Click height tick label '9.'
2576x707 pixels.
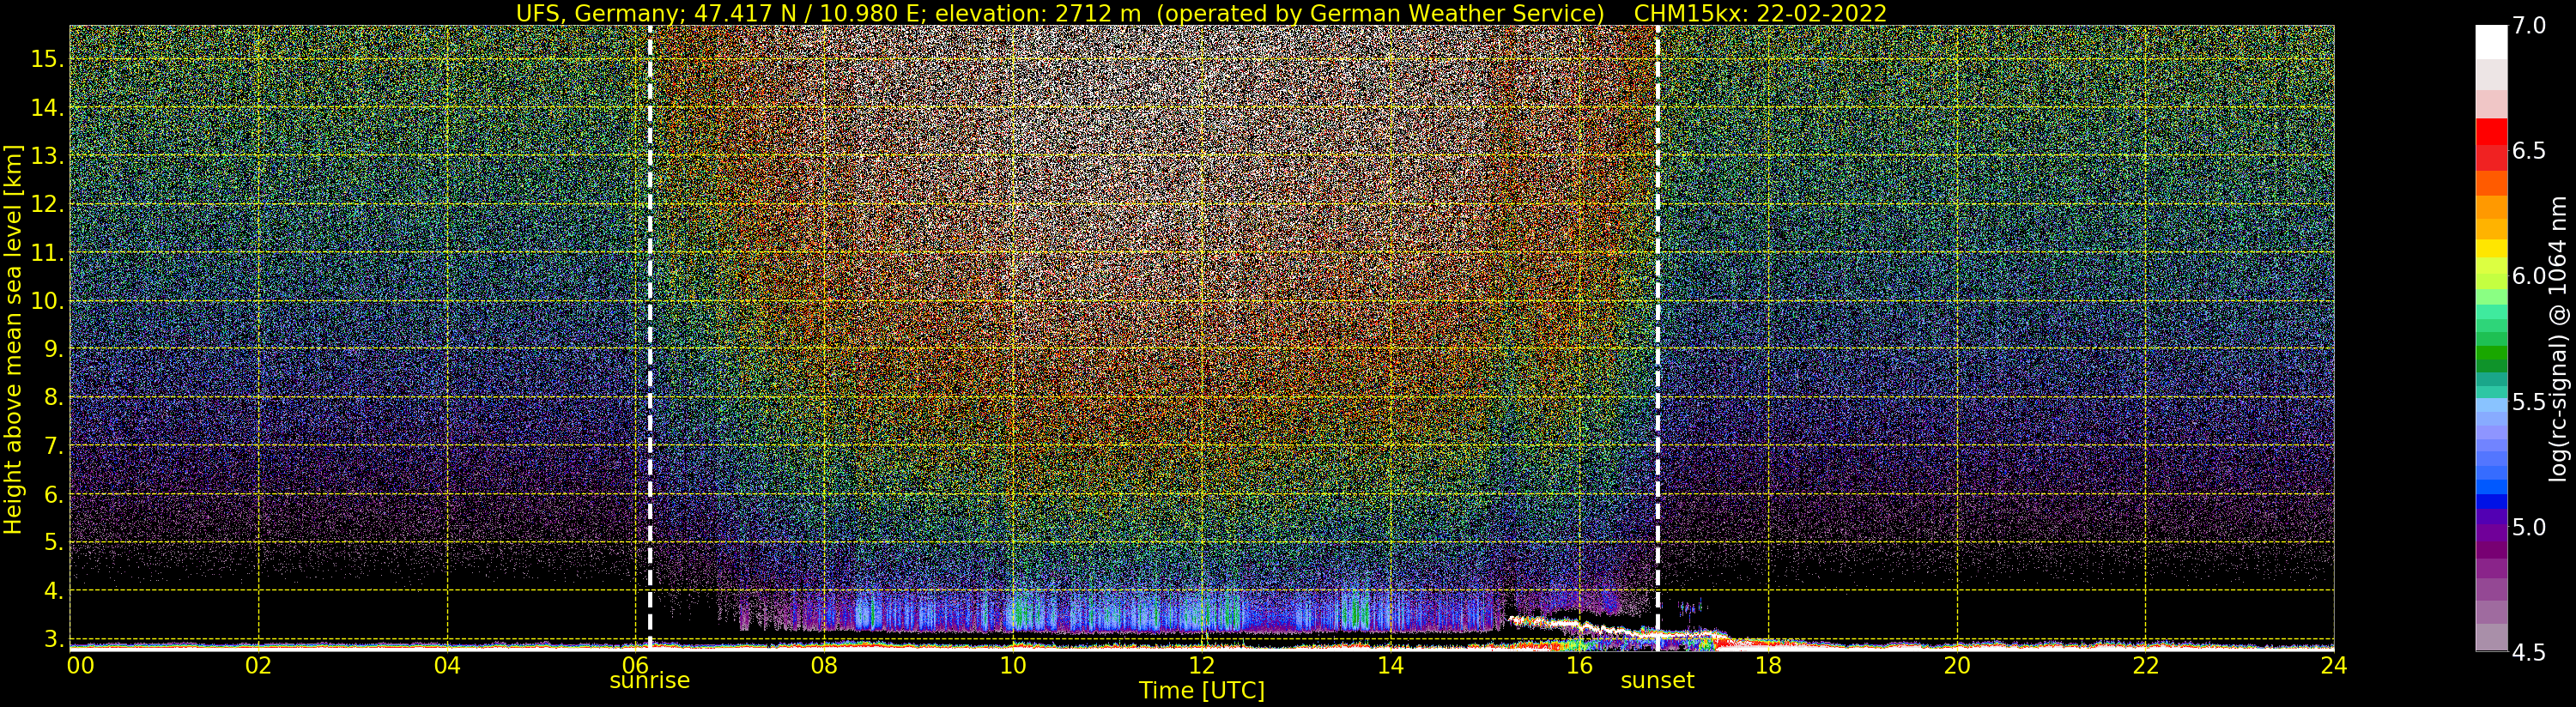(53, 348)
